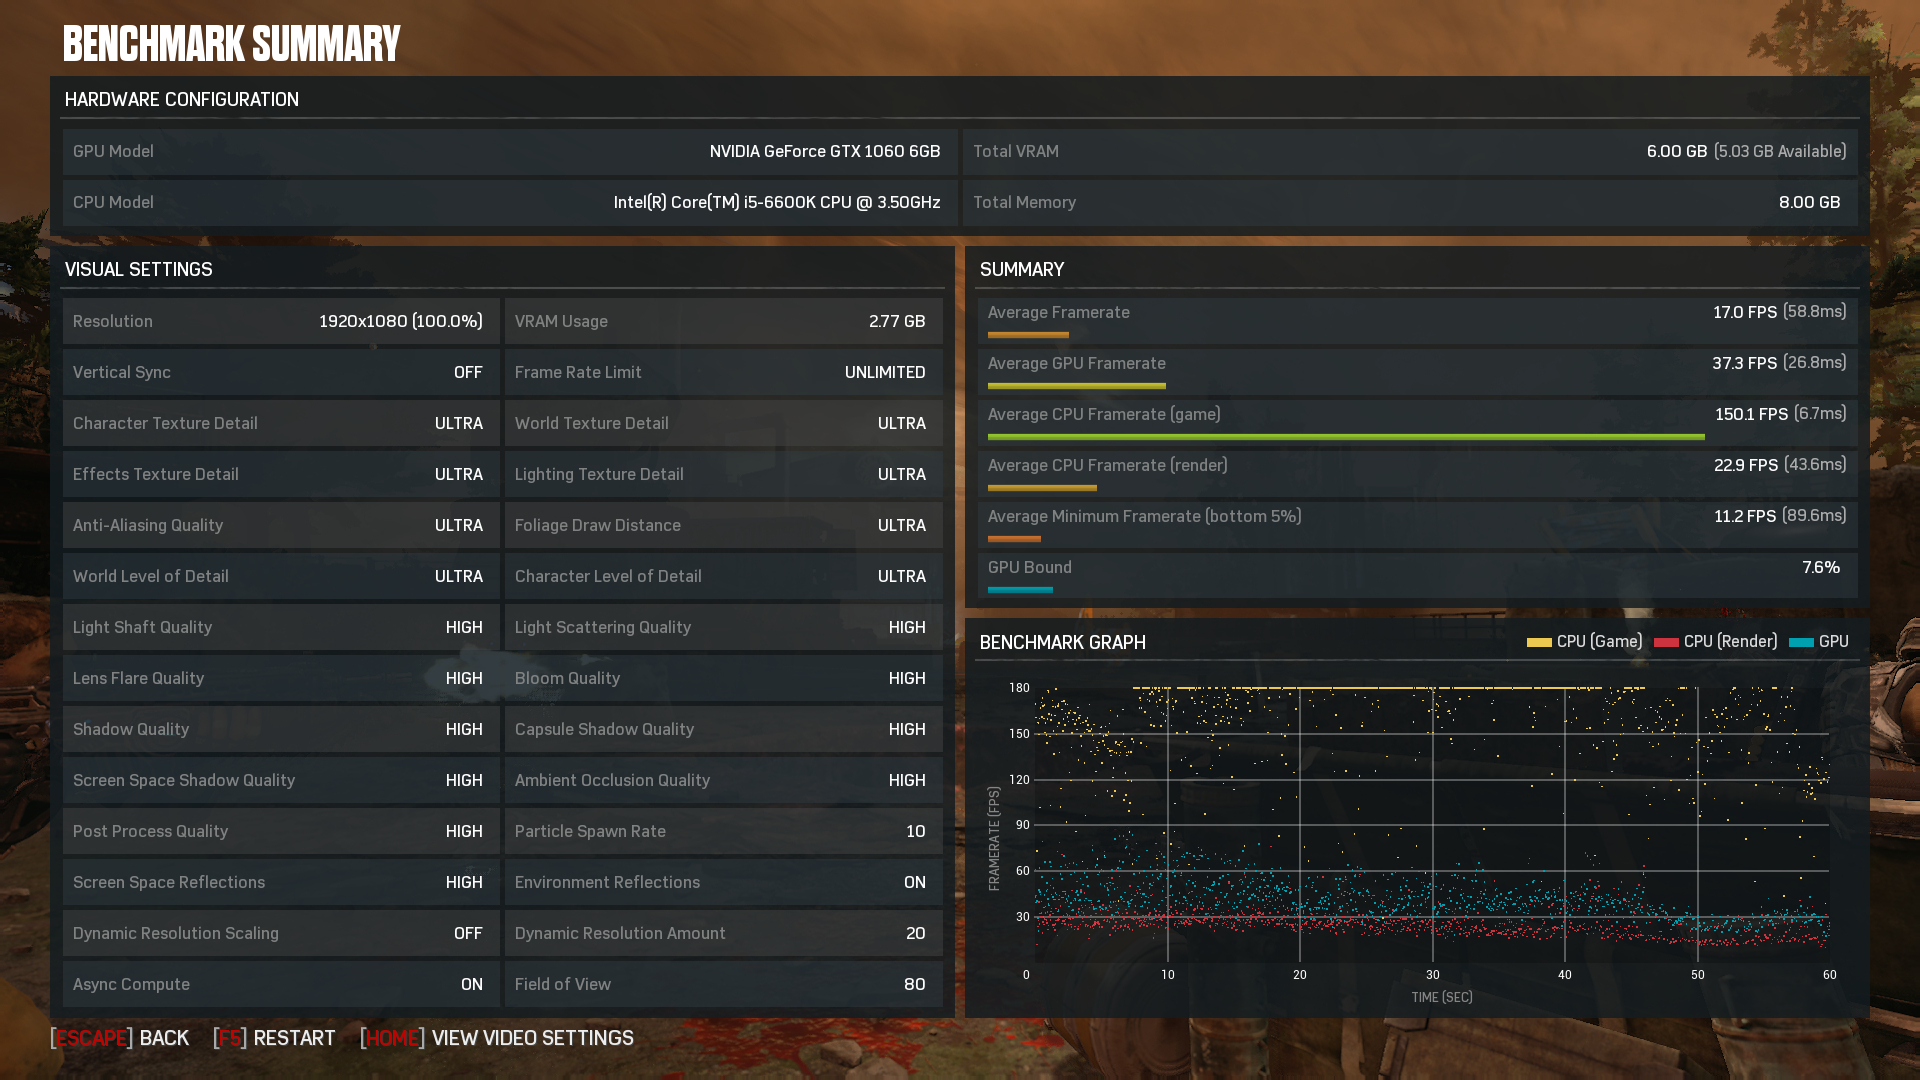Toggle Async Compute ON setting
Image resolution: width=1920 pixels, height=1080 pixels.
click(469, 982)
